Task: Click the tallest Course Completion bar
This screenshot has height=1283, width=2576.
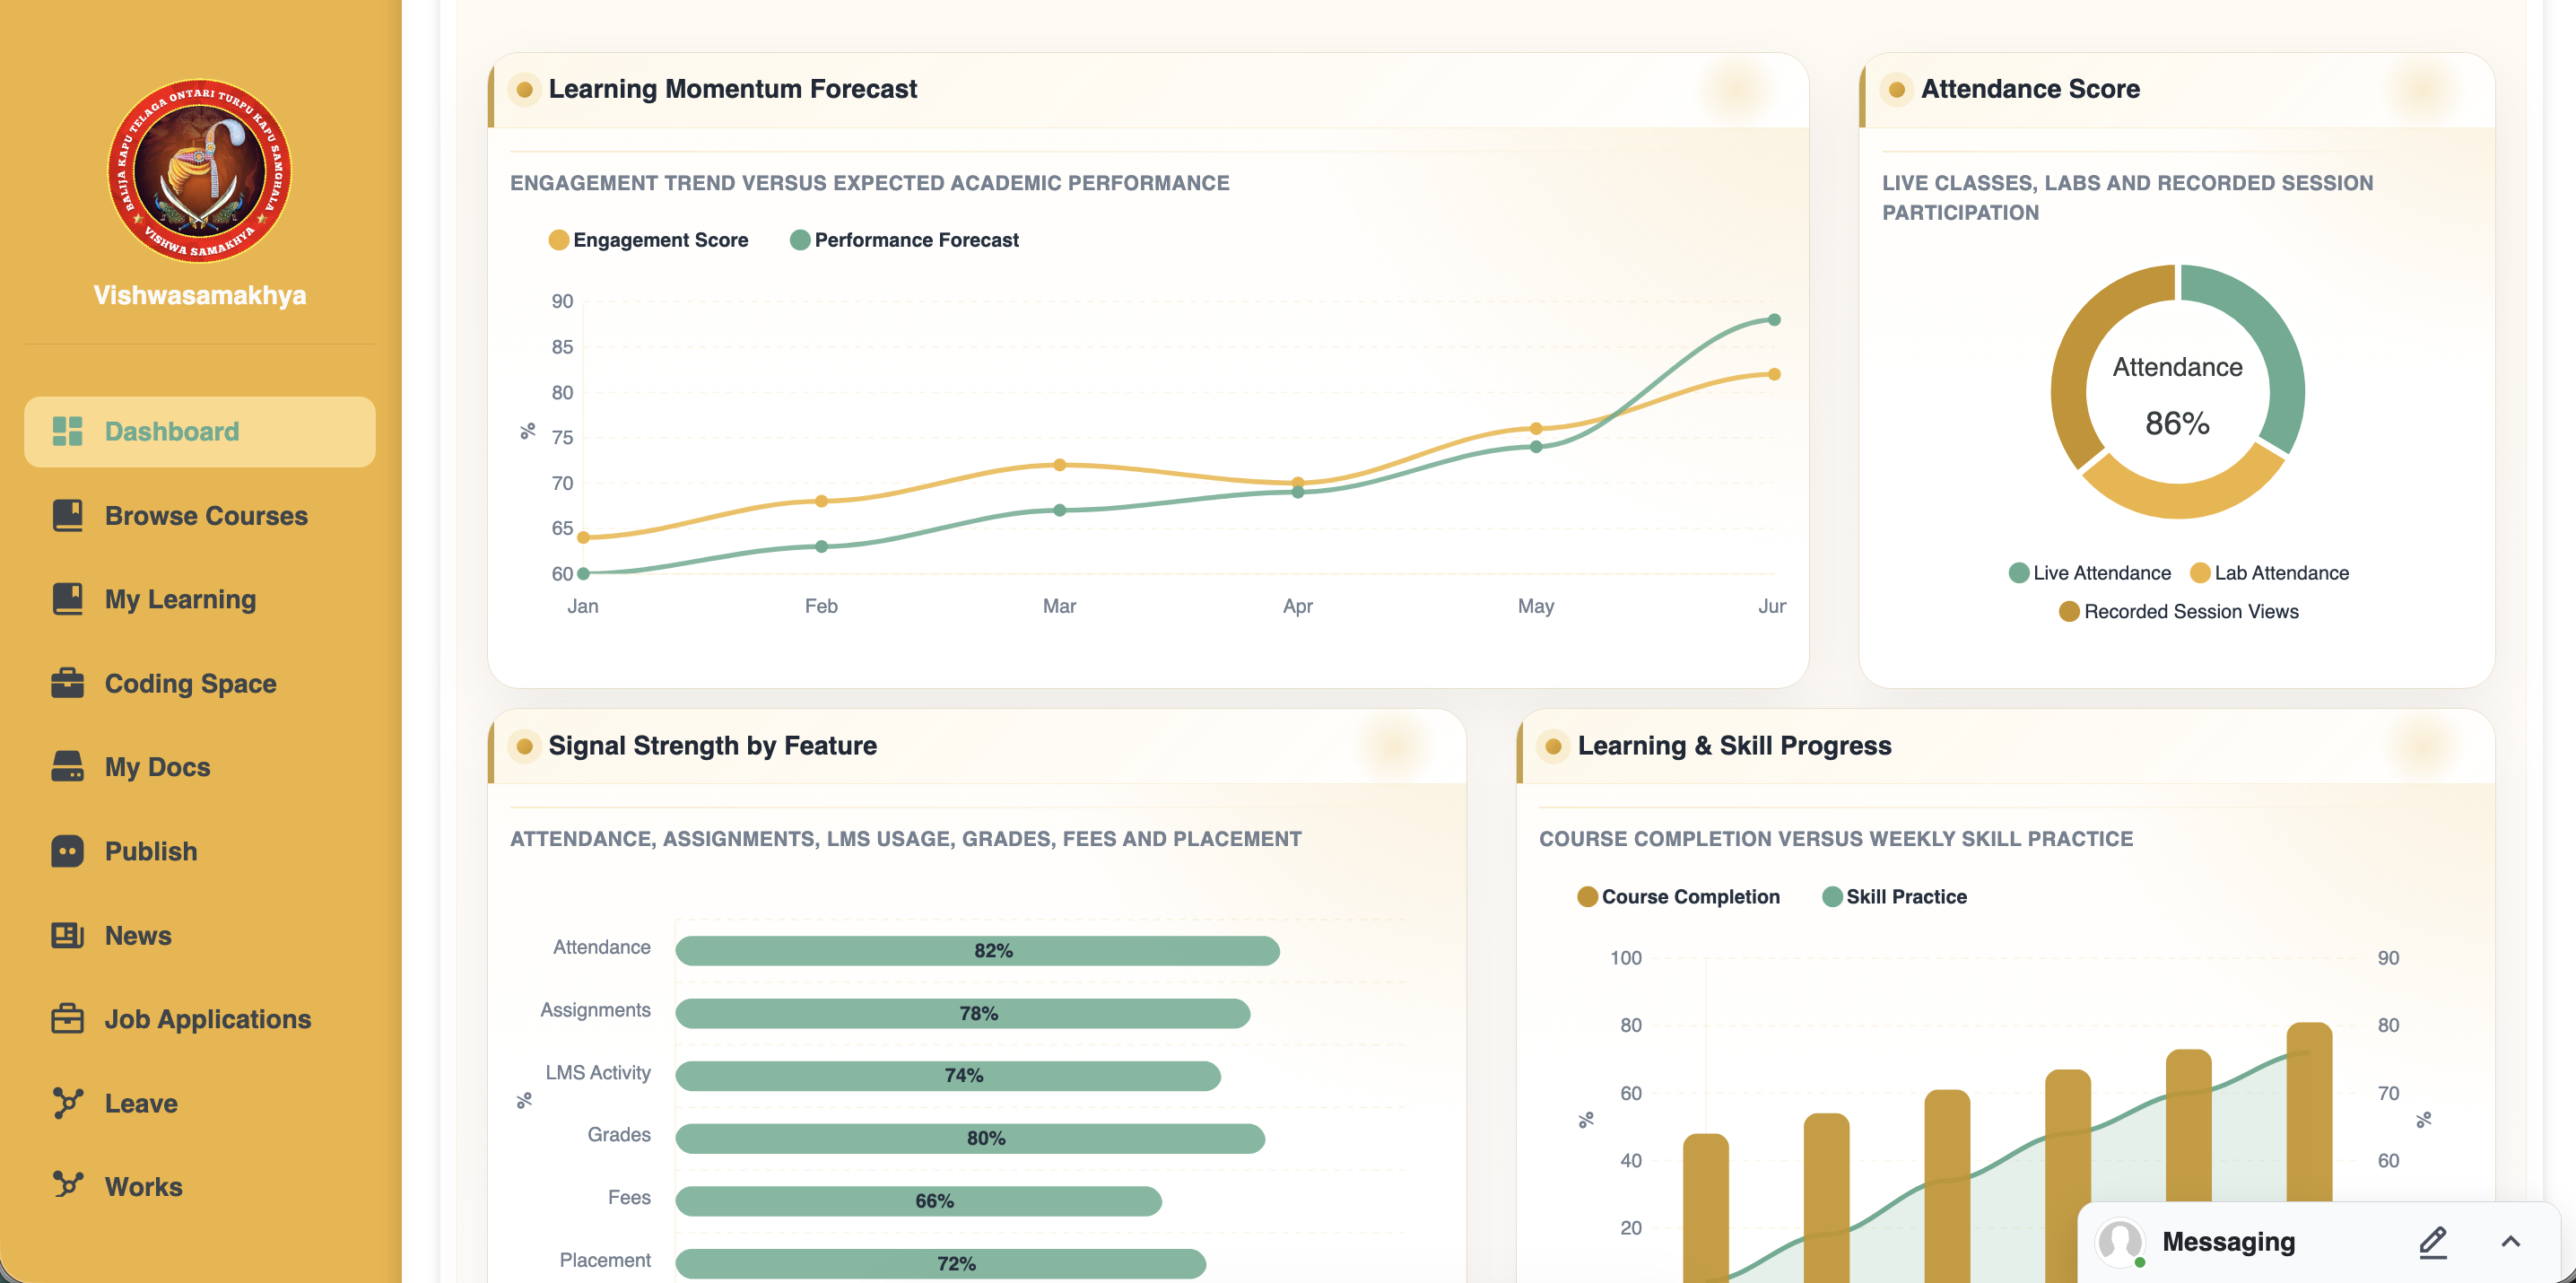Action: point(2309,1112)
